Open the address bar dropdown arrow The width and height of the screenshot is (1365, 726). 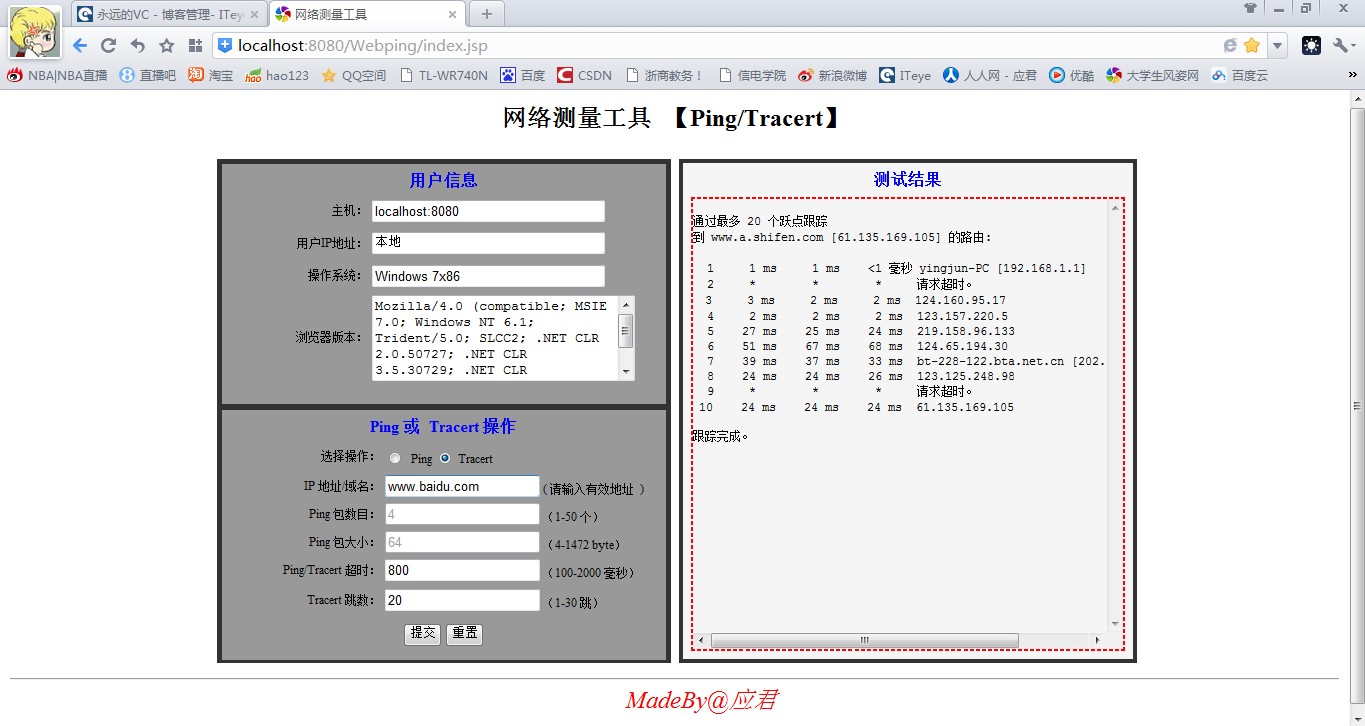(x=1277, y=45)
